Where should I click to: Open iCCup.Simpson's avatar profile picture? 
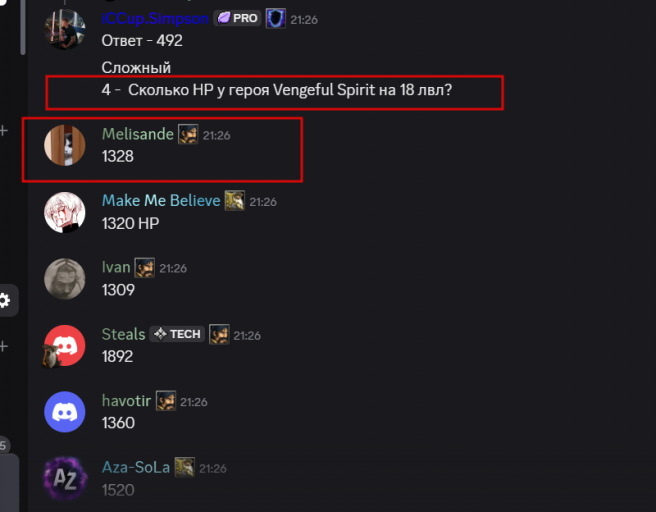[65, 30]
